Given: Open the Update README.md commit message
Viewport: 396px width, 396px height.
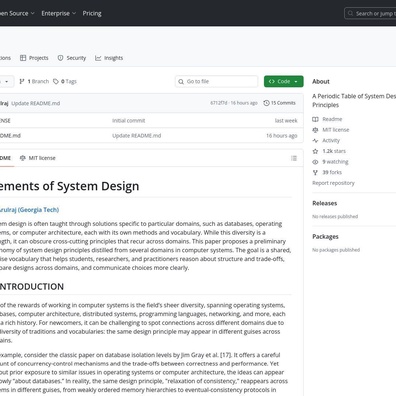Looking at the screenshot, I should coord(36,103).
